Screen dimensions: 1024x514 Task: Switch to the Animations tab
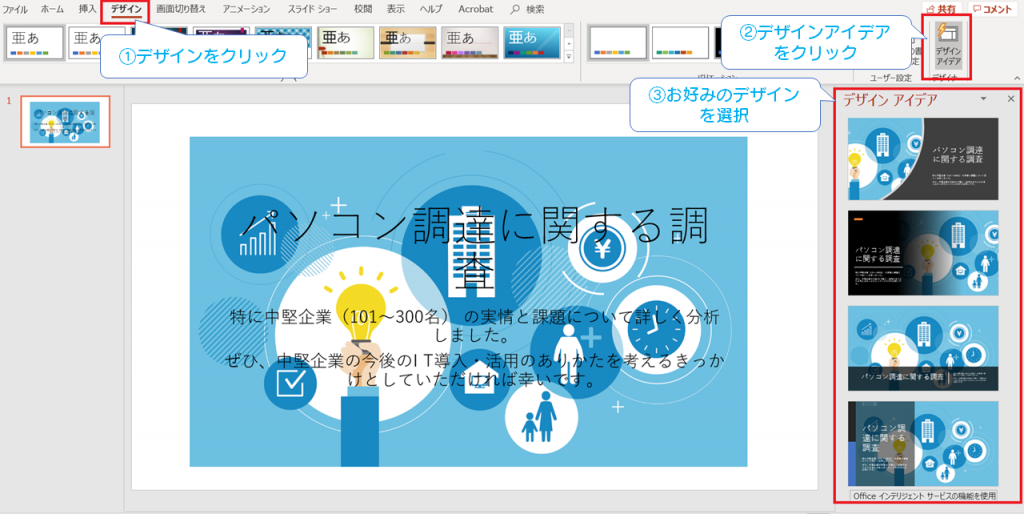pyautogui.click(x=246, y=9)
